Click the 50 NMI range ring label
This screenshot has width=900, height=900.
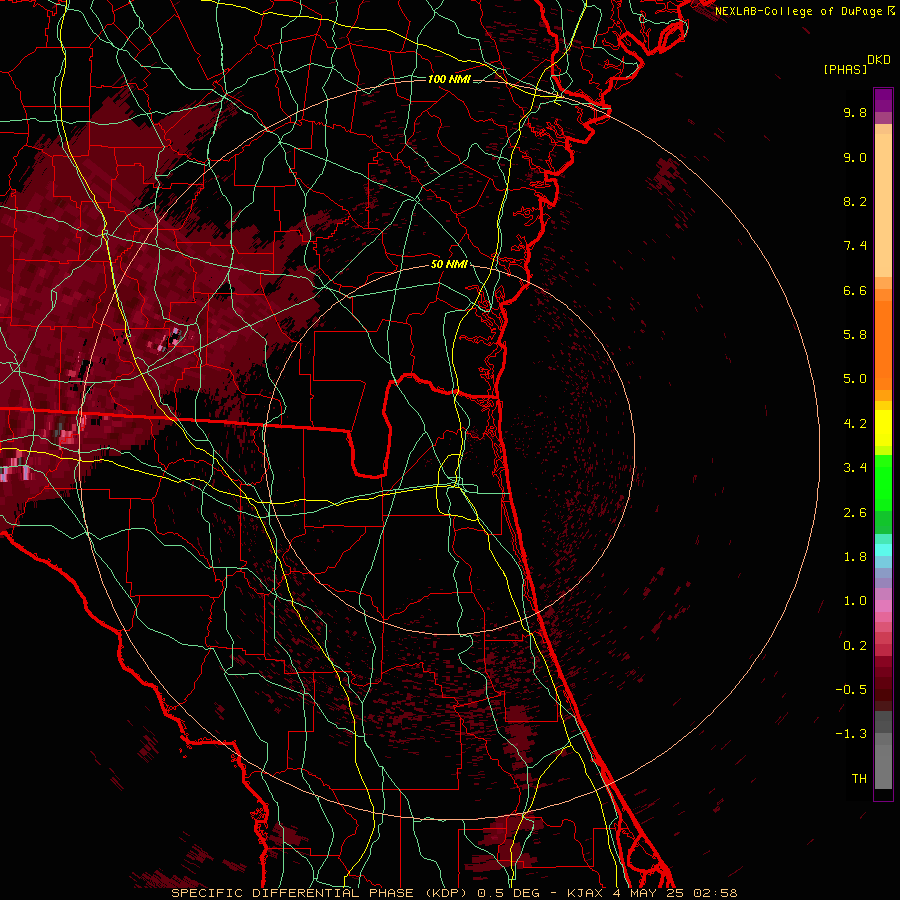pos(449,265)
